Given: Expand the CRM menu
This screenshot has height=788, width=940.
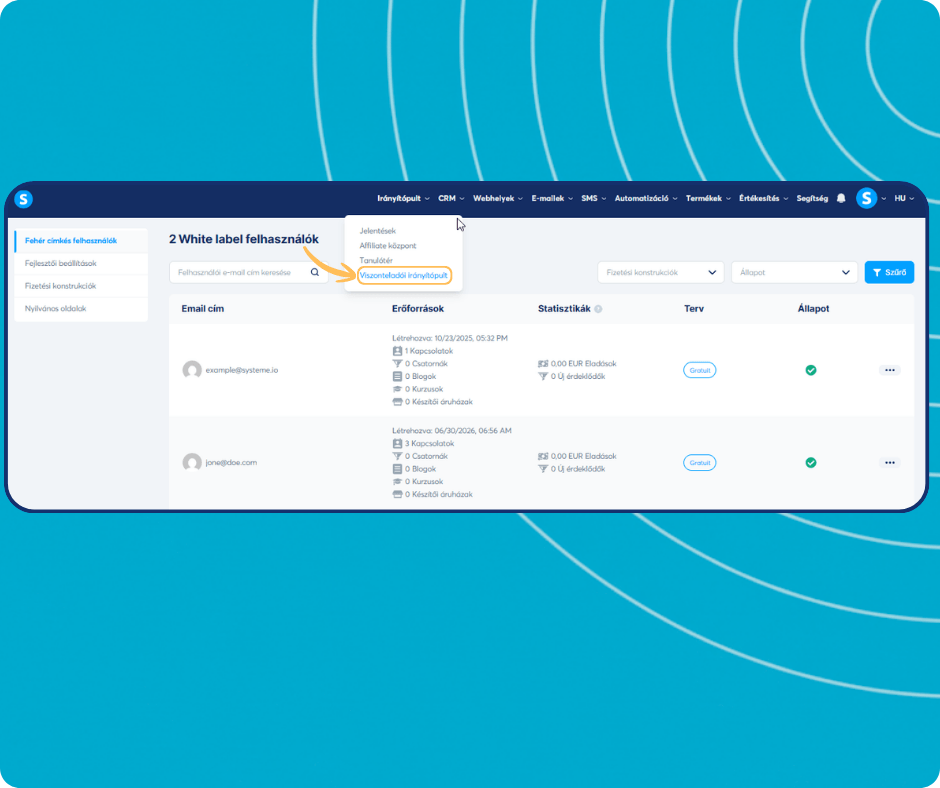Looking at the screenshot, I should click(x=451, y=198).
